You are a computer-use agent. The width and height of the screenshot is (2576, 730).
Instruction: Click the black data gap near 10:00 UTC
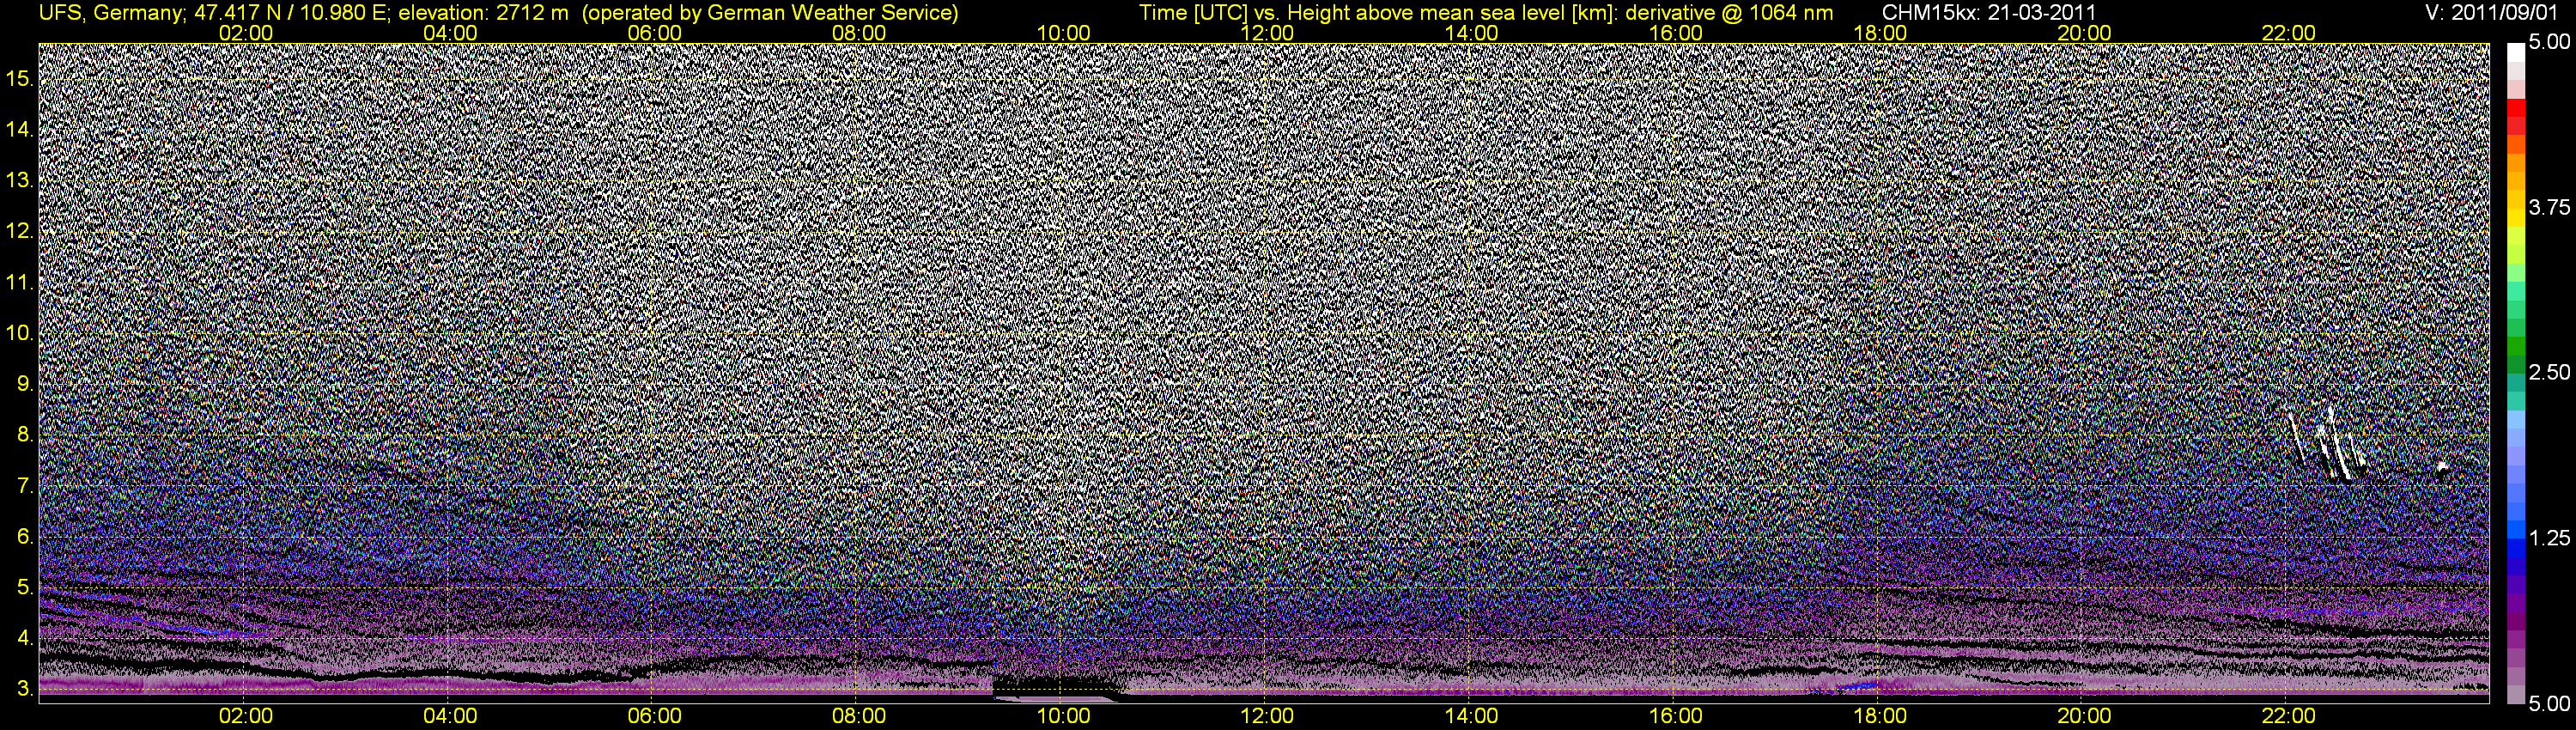click(x=1057, y=686)
